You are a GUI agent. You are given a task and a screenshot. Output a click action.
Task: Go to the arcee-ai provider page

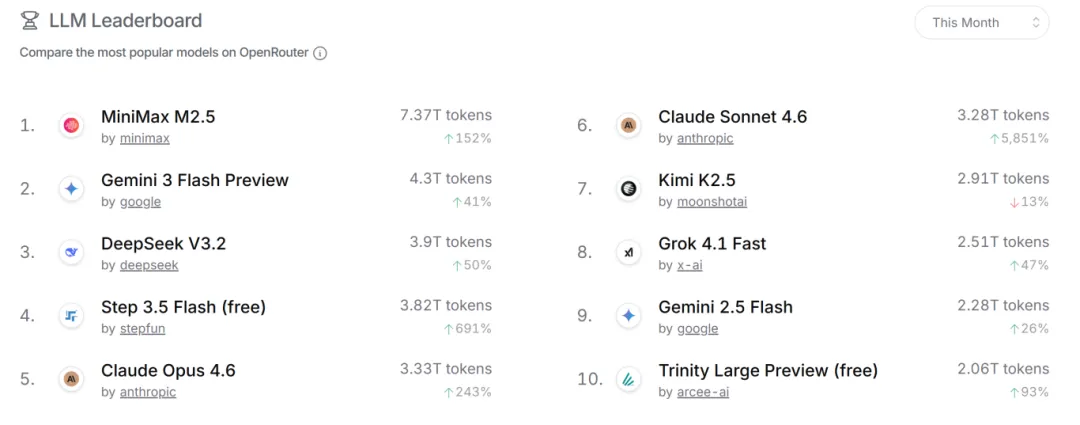pos(703,392)
